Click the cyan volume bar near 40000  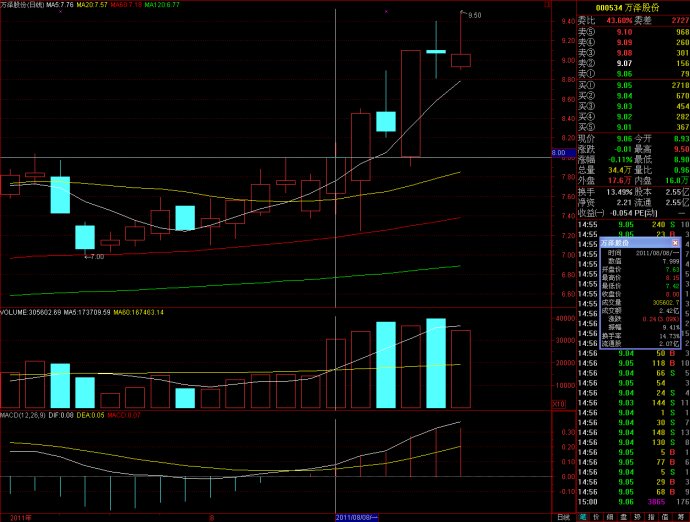point(436,363)
